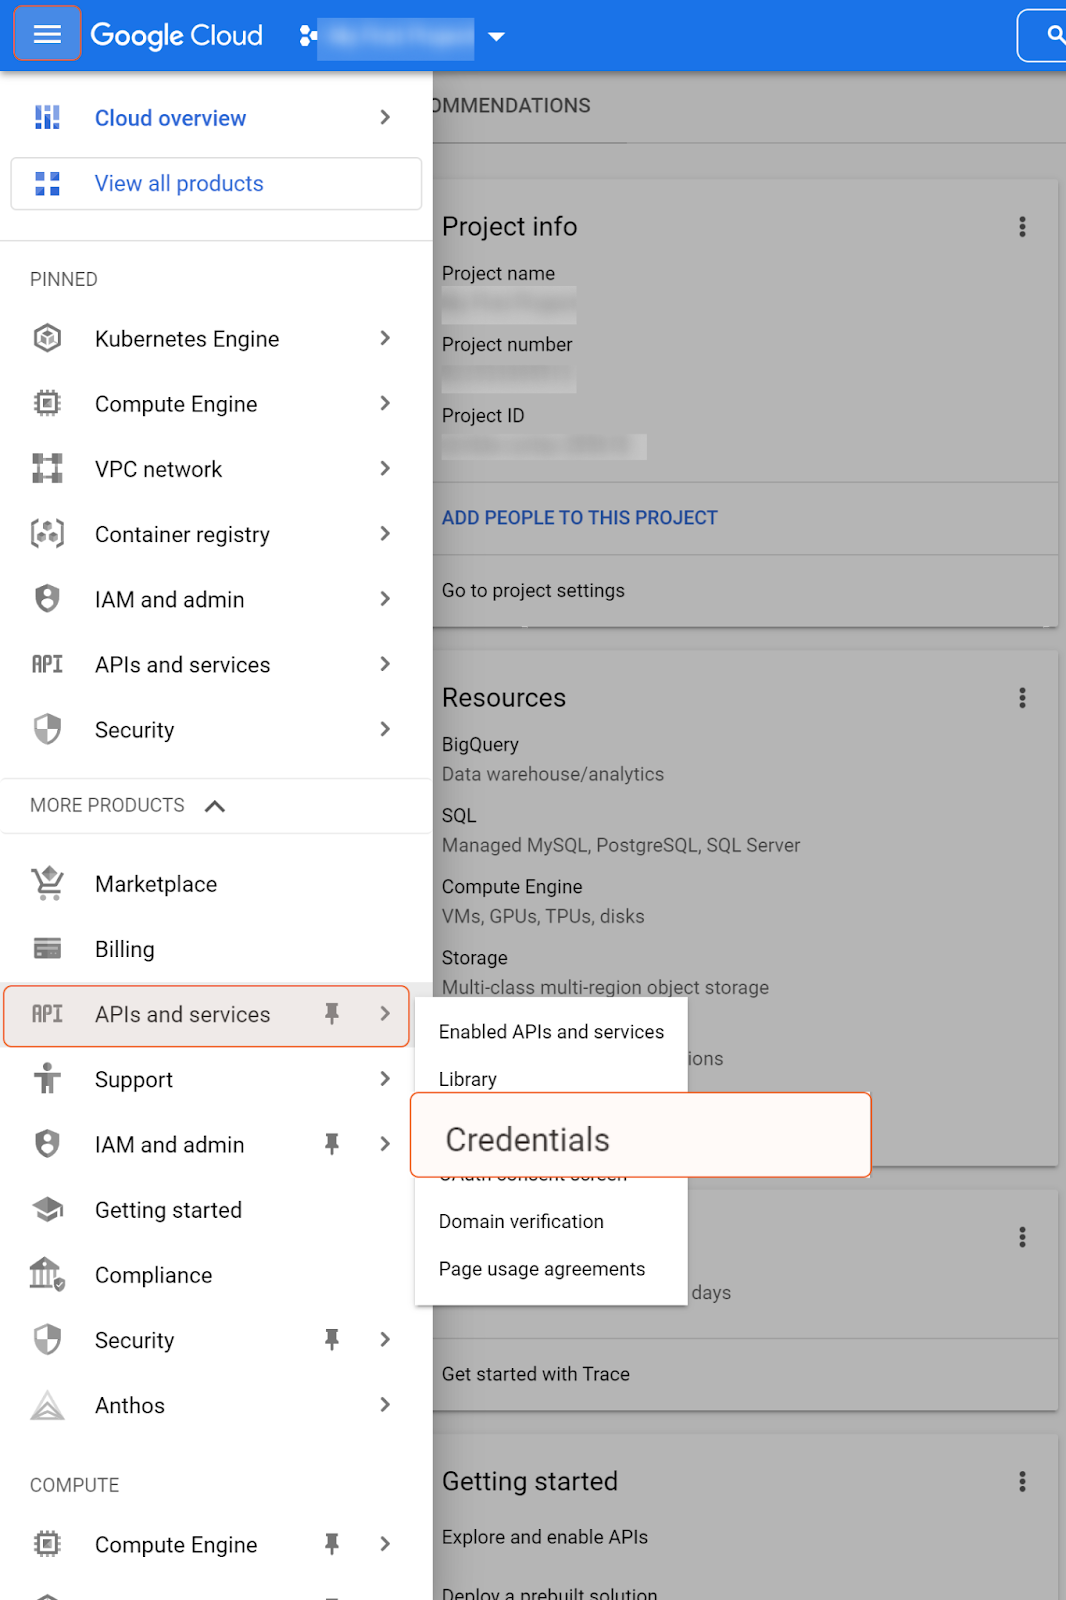Click View all products button
This screenshot has height=1600, width=1066.
point(216,184)
